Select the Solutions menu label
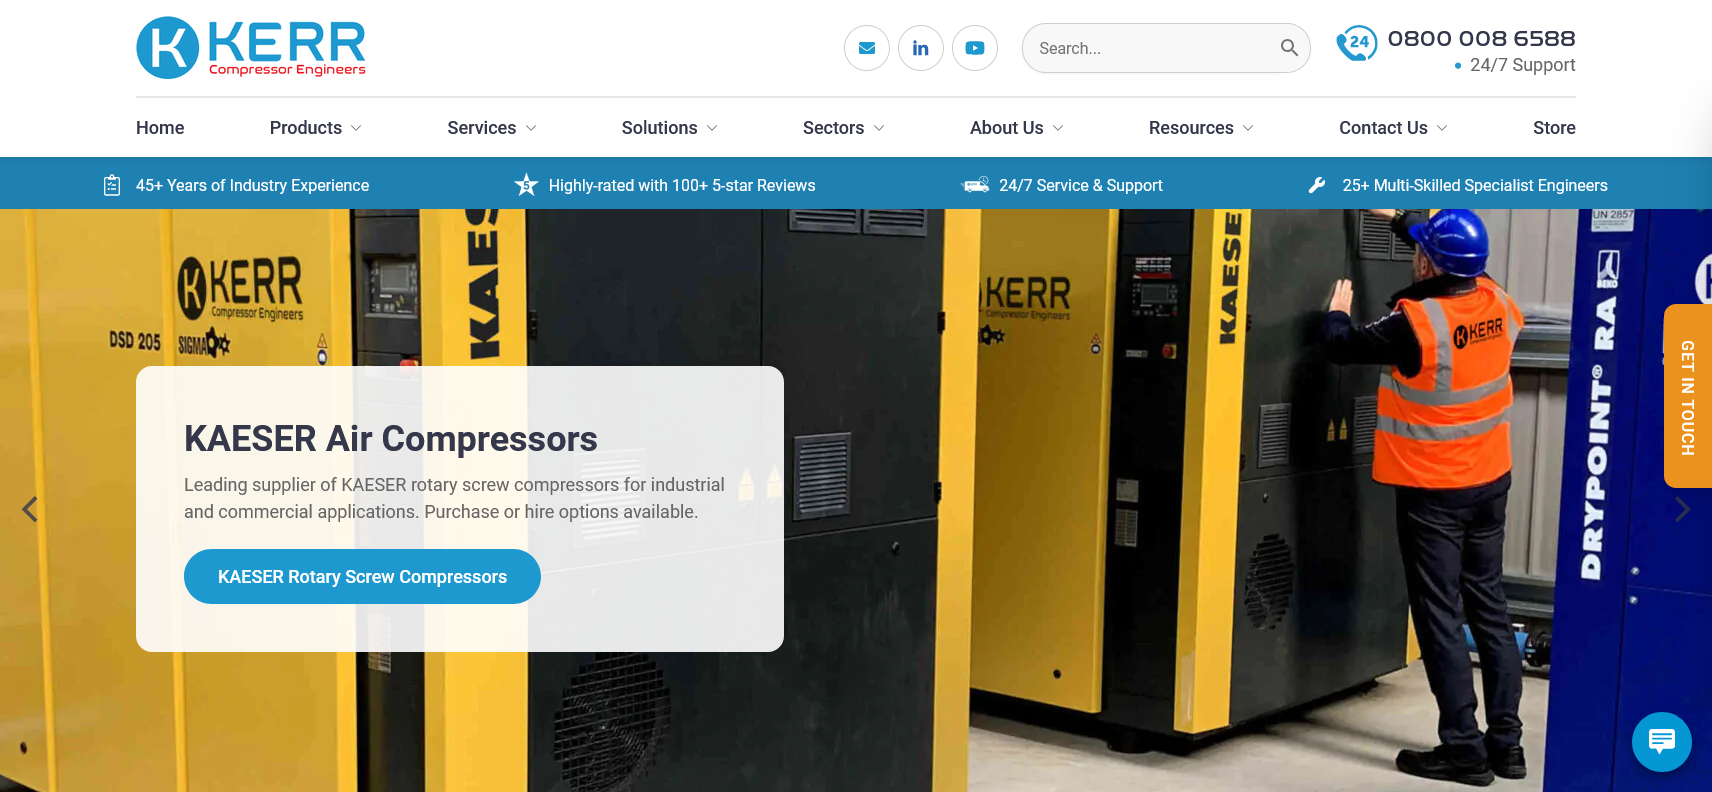 click(659, 128)
